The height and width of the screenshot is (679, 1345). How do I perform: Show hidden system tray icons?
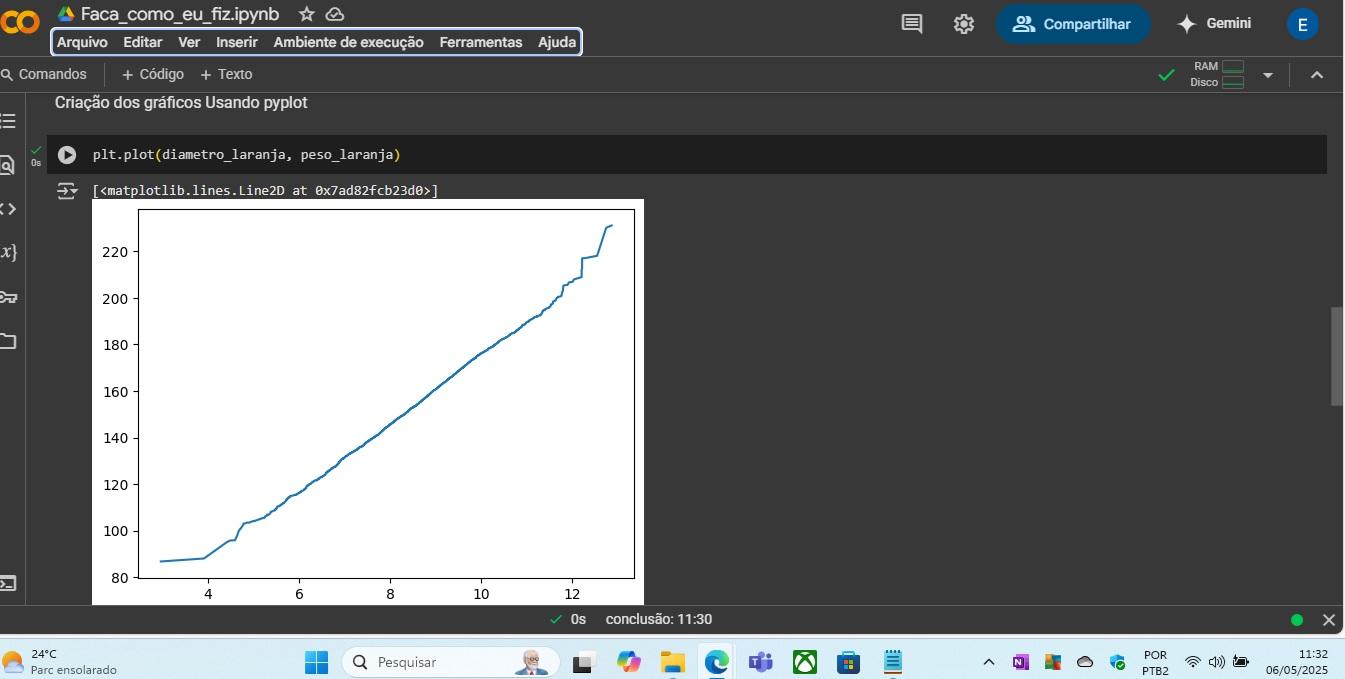pyautogui.click(x=989, y=662)
